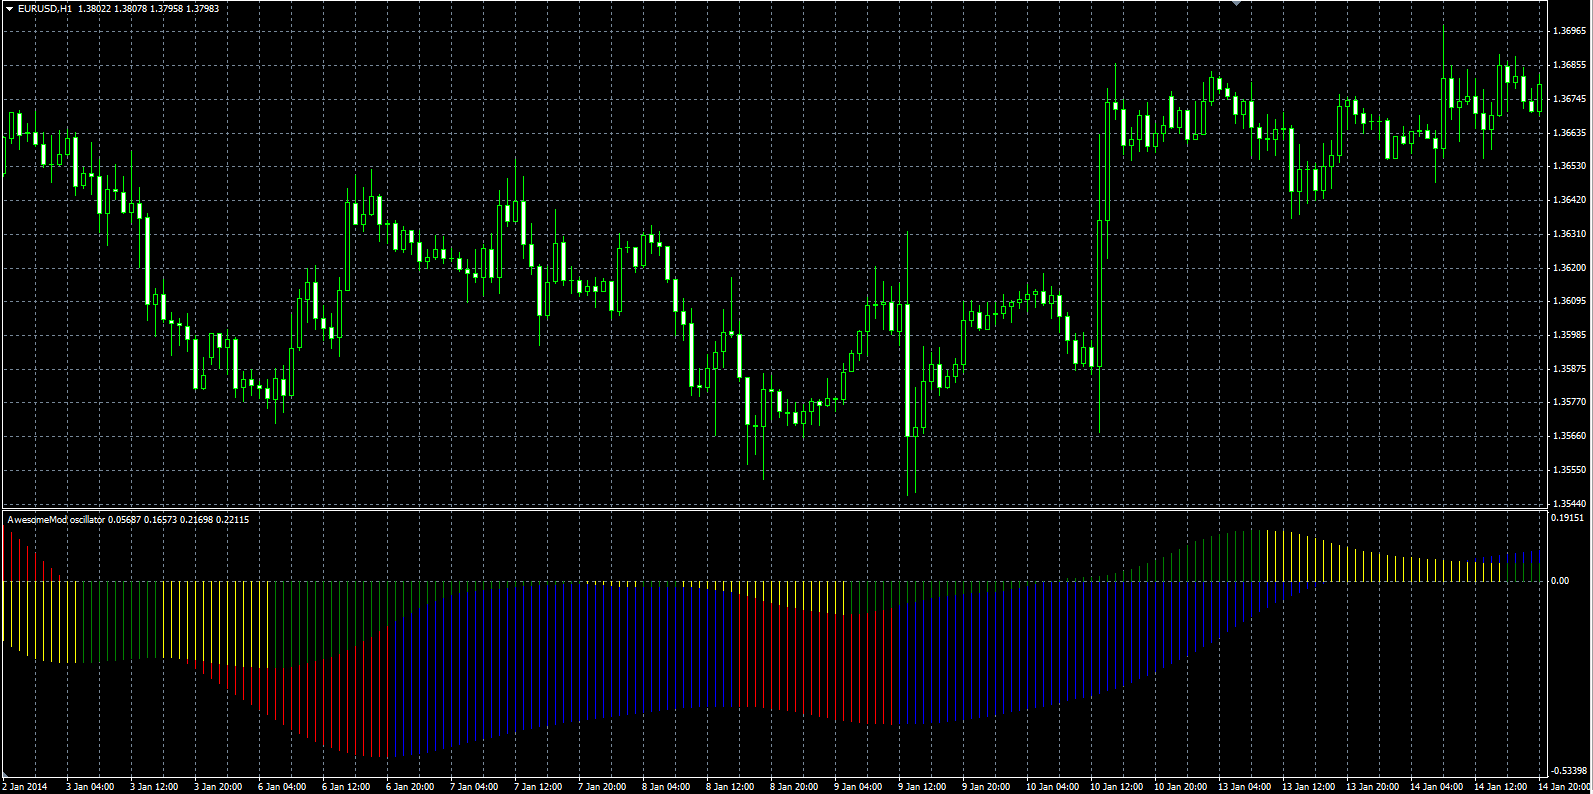Image resolution: width=1593 pixels, height=794 pixels.
Task: Click the oscillator 0.00 zero level label
Action: pyautogui.click(x=1560, y=581)
